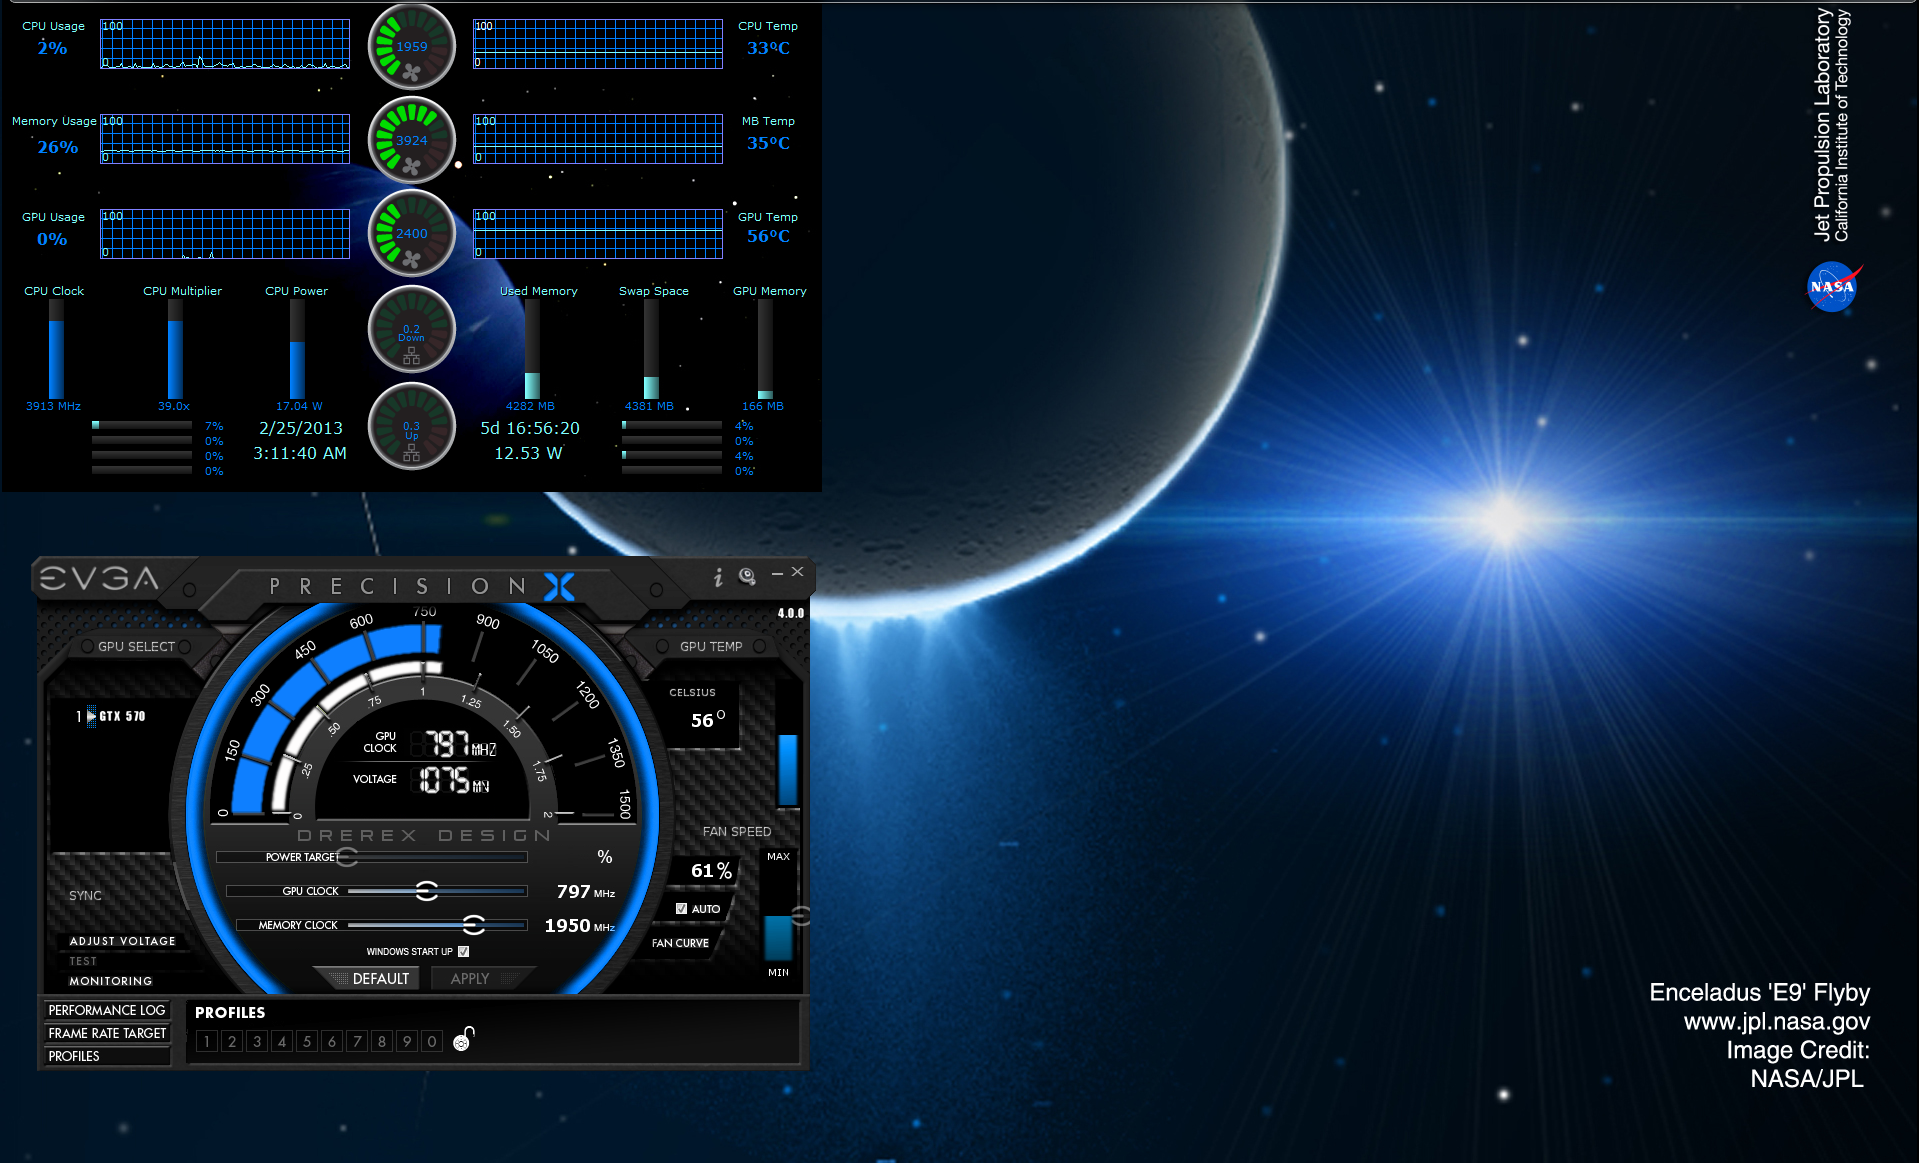The height and width of the screenshot is (1163, 1919).
Task: Click the GPU Clock slider handle
Action: pos(427,891)
